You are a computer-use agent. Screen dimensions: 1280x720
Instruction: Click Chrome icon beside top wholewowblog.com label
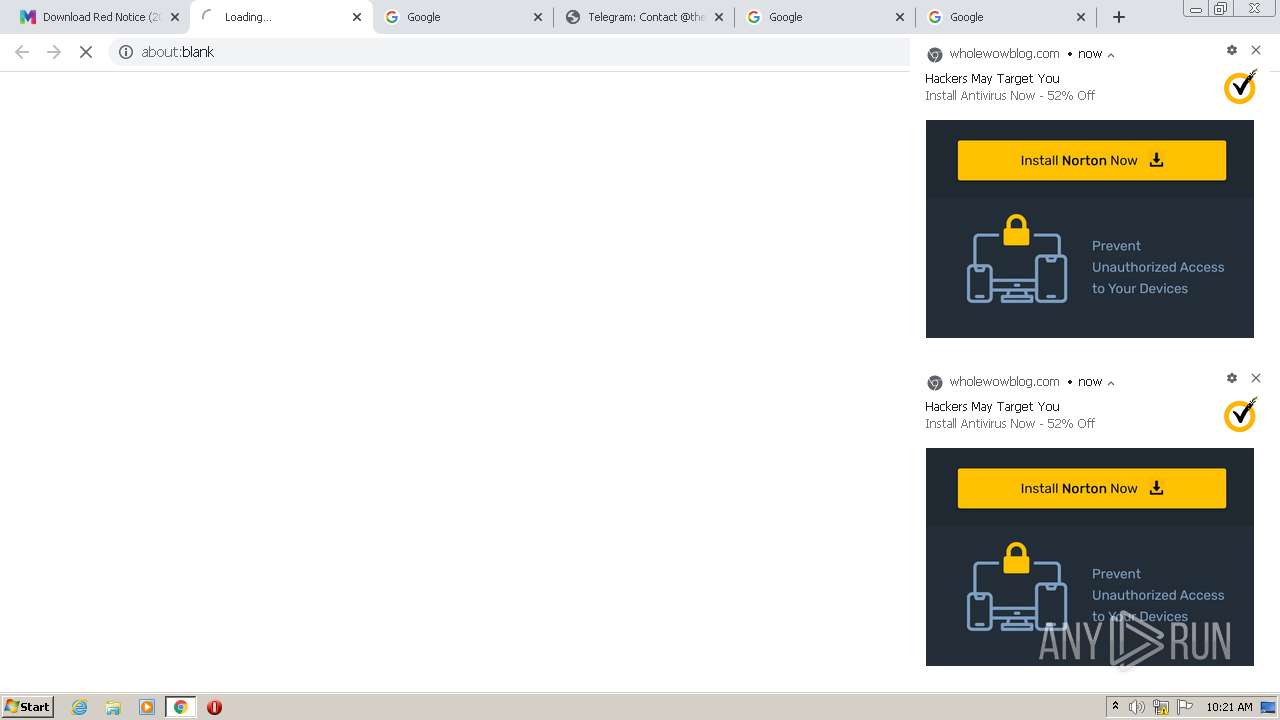[x=935, y=55]
